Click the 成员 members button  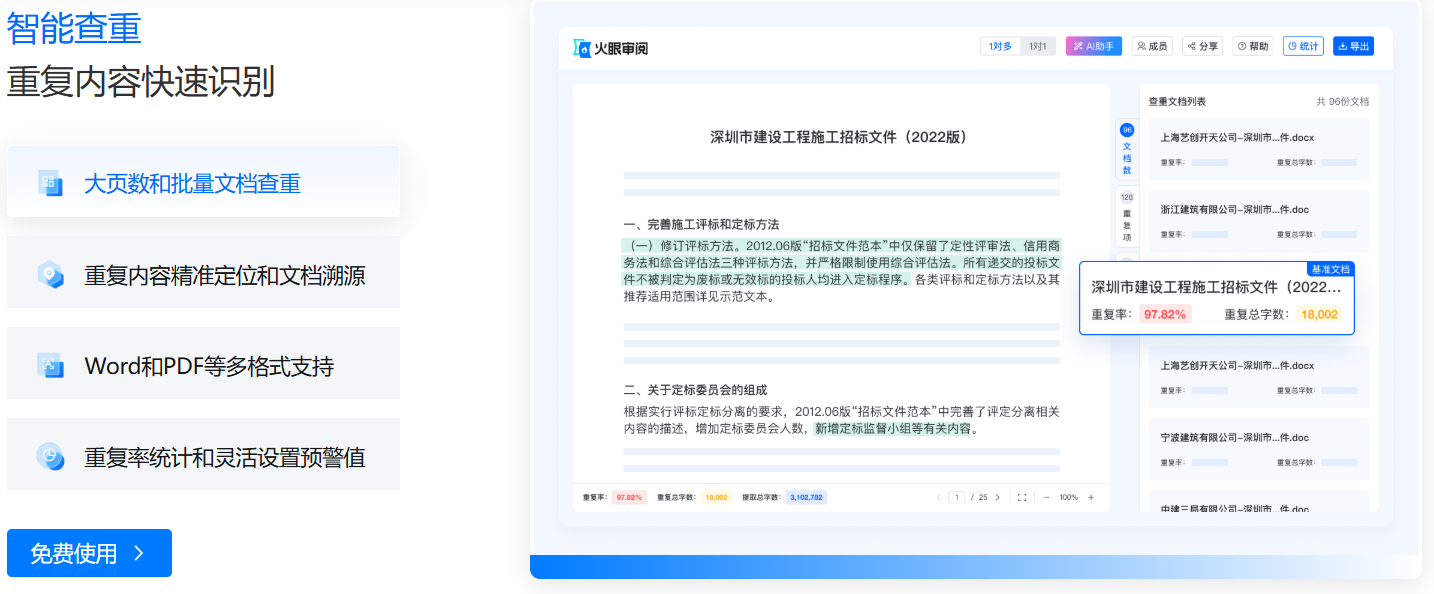tap(1152, 46)
